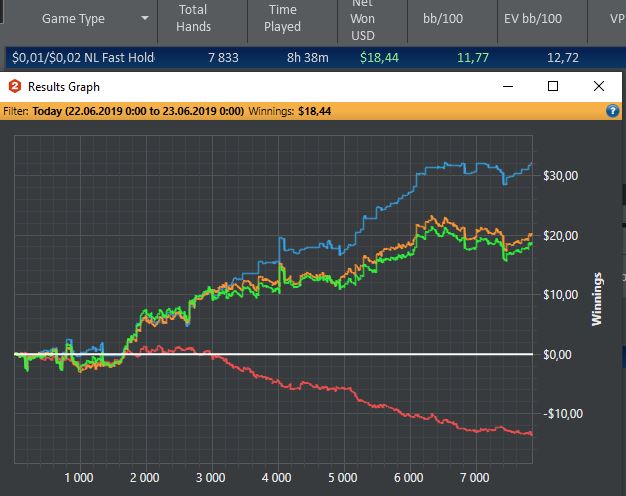This screenshot has height=496, width=626.
Task: Click the 12,72 EV bb/100 cell
Action: [x=563, y=58]
